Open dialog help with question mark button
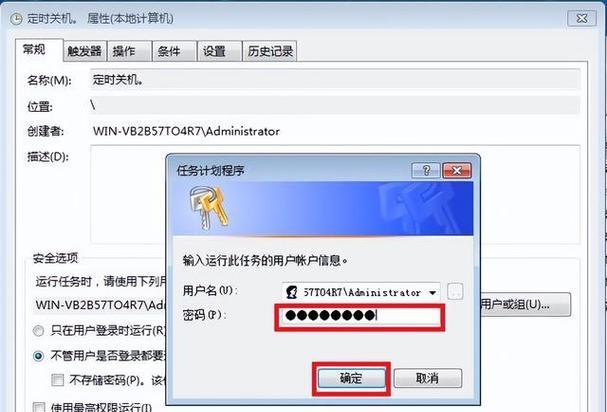Screen dimensions: 607x412 point(426,170)
